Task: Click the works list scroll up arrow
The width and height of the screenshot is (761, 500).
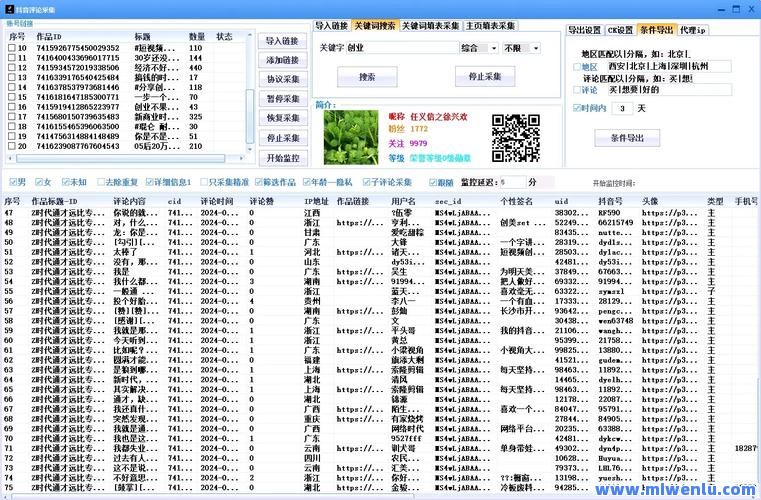Action: pyautogui.click(x=250, y=35)
